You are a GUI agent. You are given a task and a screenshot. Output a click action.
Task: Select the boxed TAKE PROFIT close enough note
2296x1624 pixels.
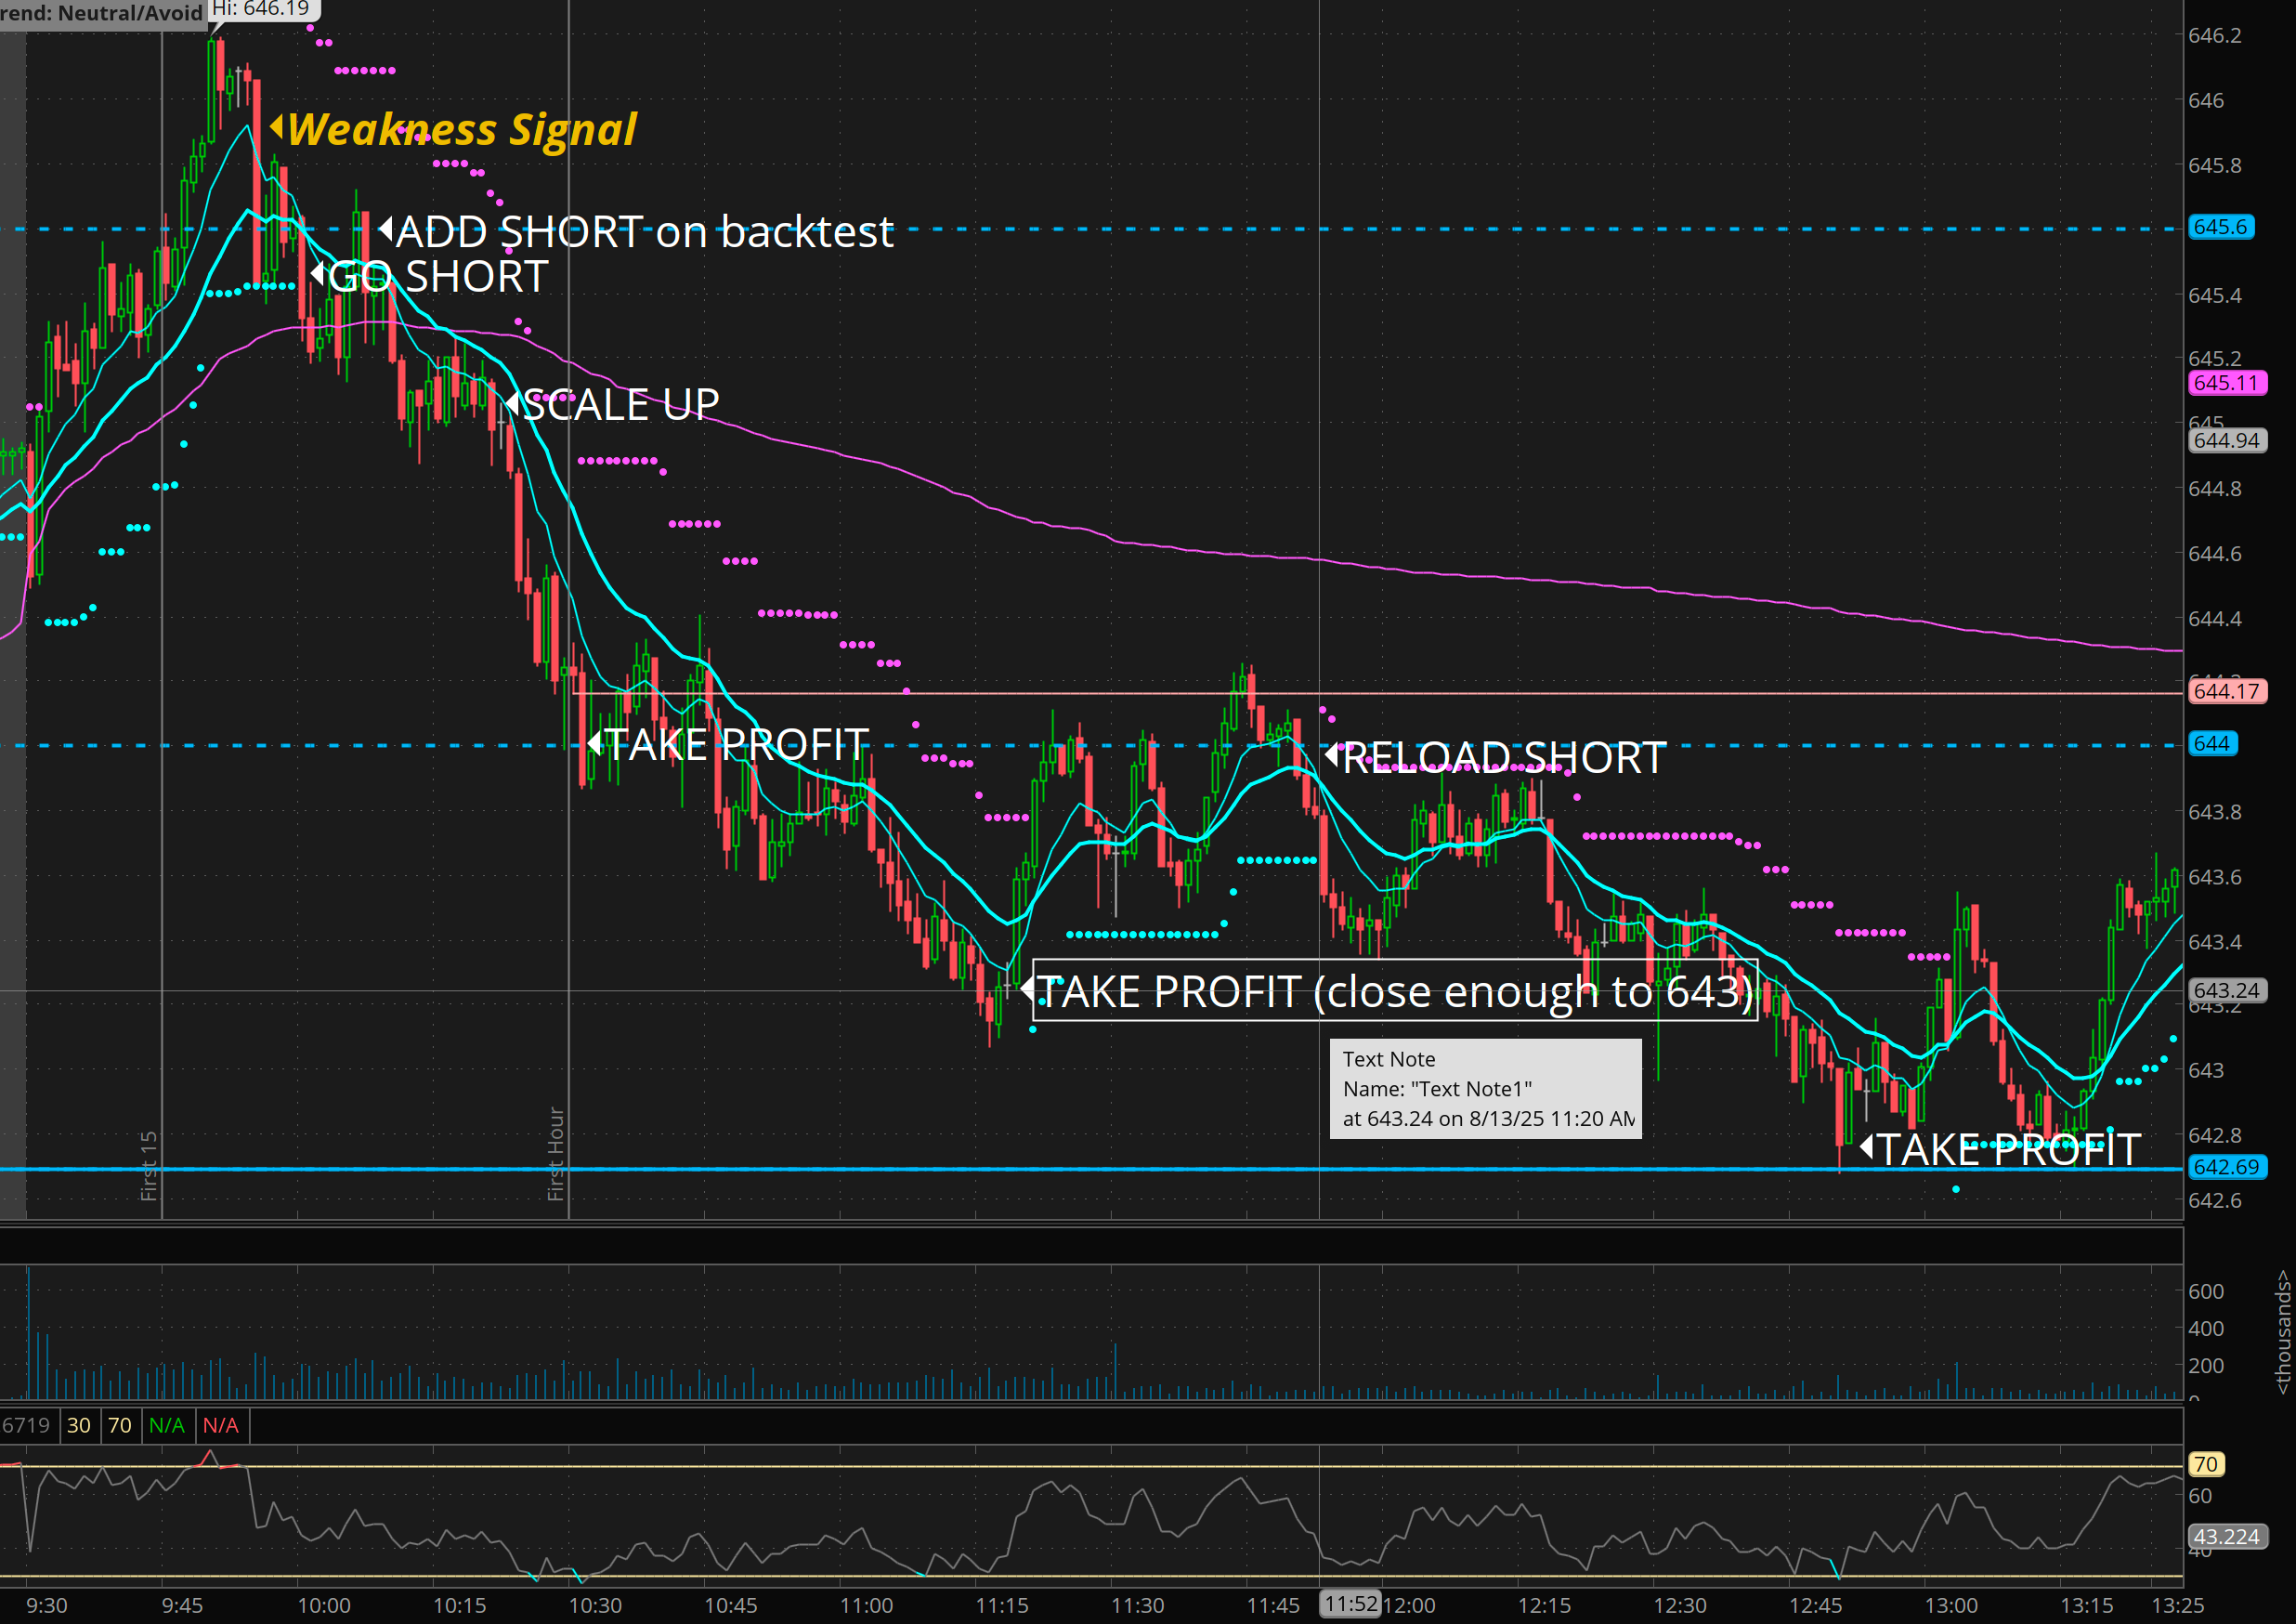pyautogui.click(x=1394, y=991)
